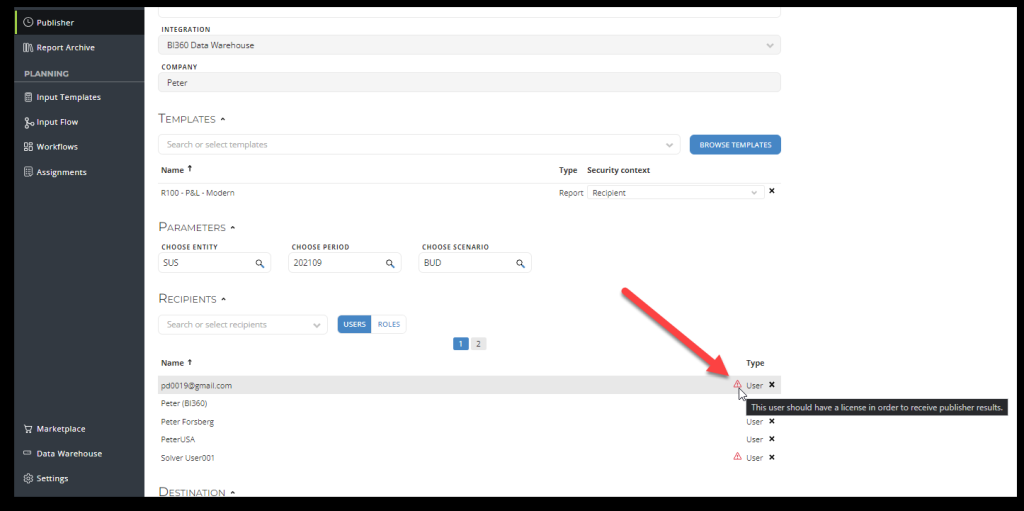The width and height of the screenshot is (1024, 511).
Task: Click the search icon in Choose Entity field
Action: [x=259, y=263]
